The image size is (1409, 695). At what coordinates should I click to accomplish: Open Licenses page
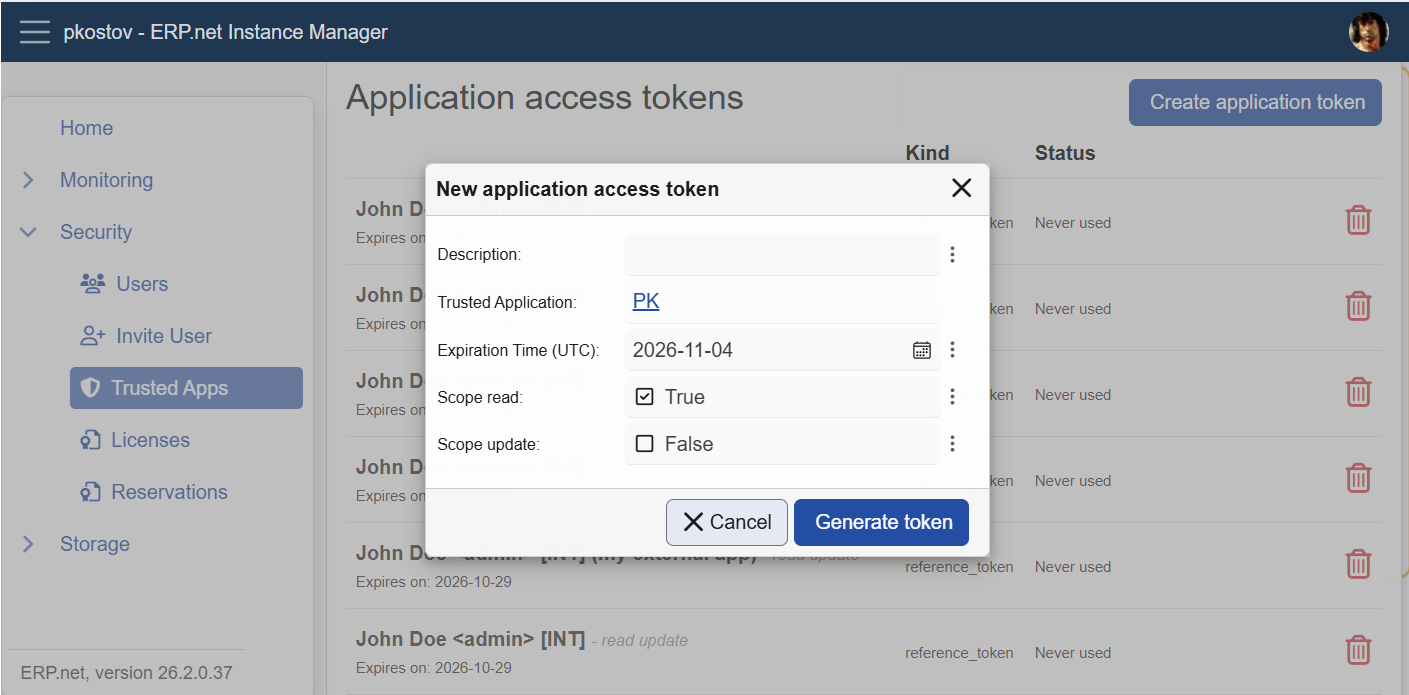coord(150,440)
